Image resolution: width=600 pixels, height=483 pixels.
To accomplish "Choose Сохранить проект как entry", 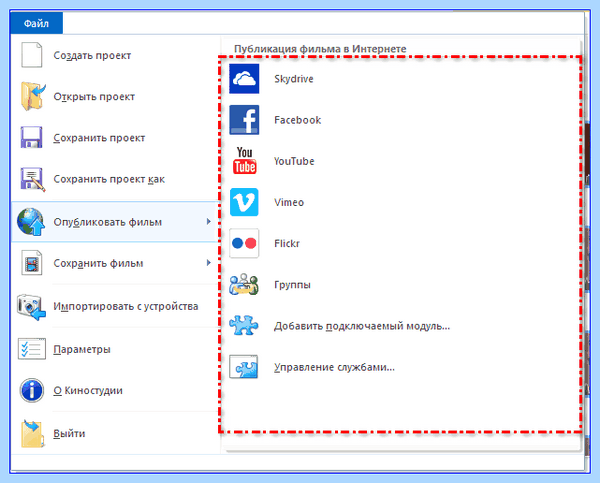I will tap(115, 179).
